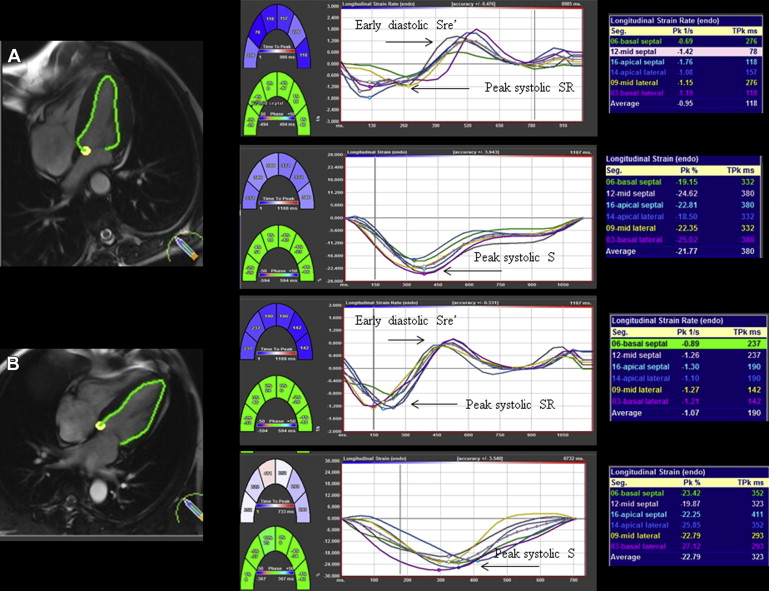Screen dimensions: 769x591
Task: Click the pencil edit icon on image A
Action: 188,246
